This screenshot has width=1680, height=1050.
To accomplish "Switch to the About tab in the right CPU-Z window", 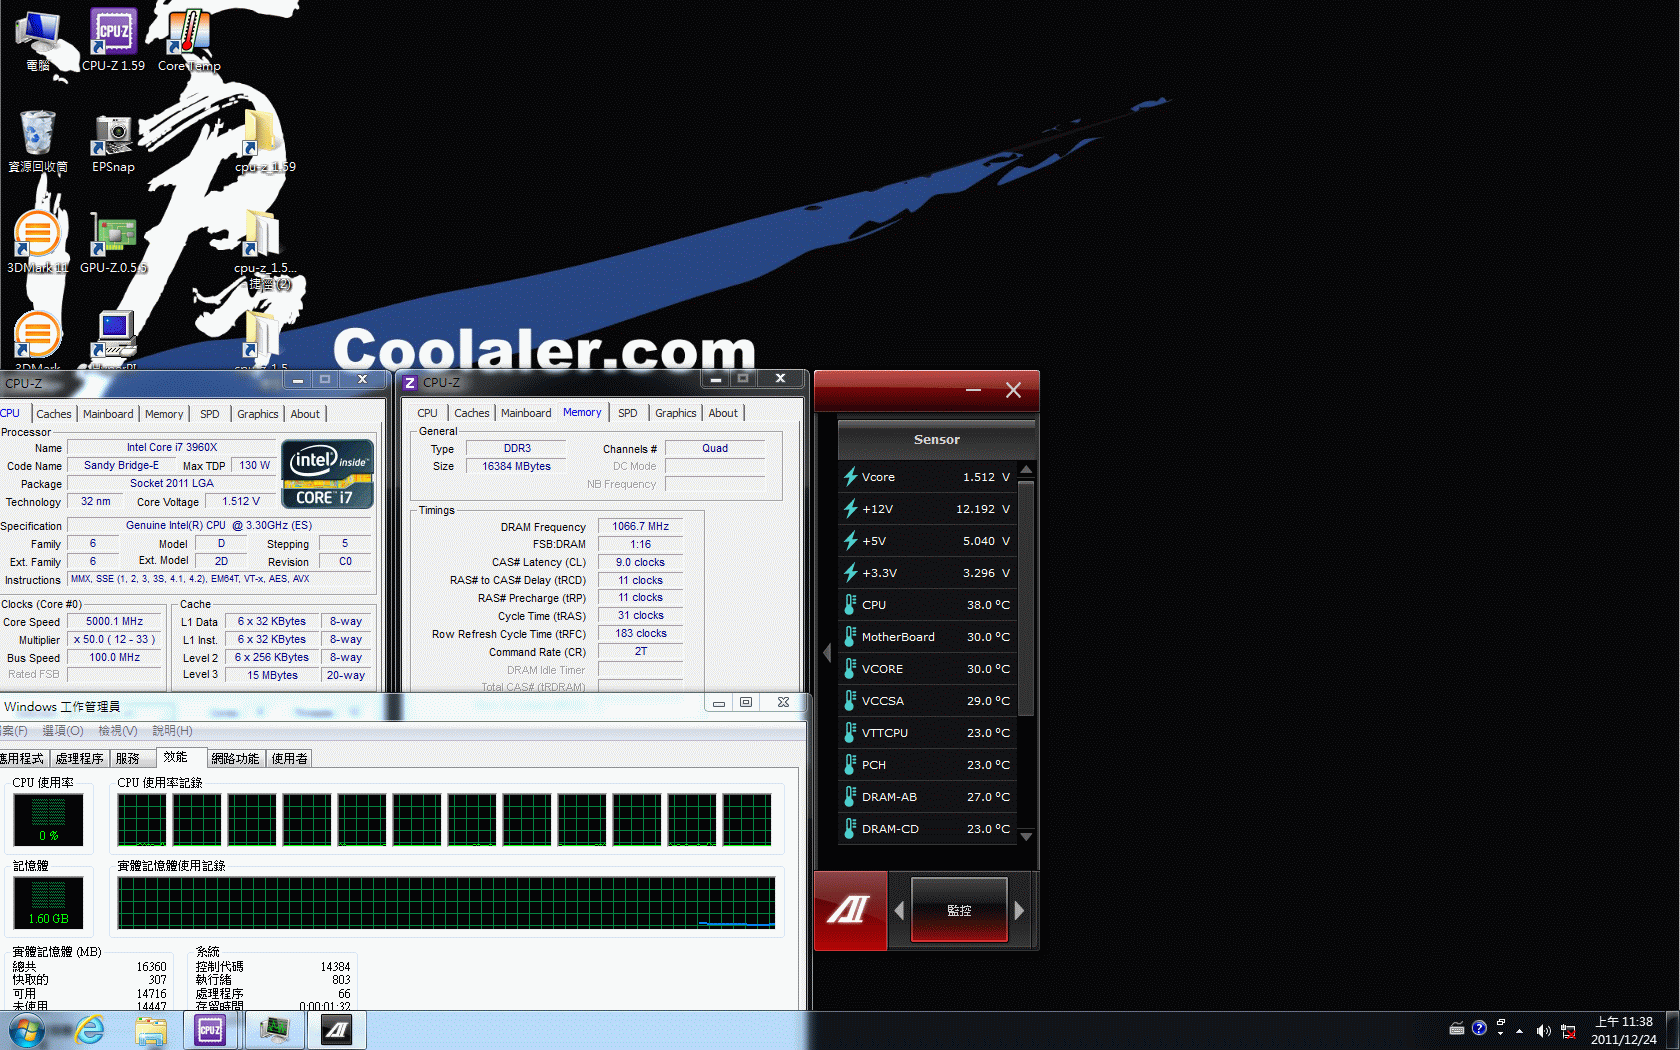I will click(723, 413).
